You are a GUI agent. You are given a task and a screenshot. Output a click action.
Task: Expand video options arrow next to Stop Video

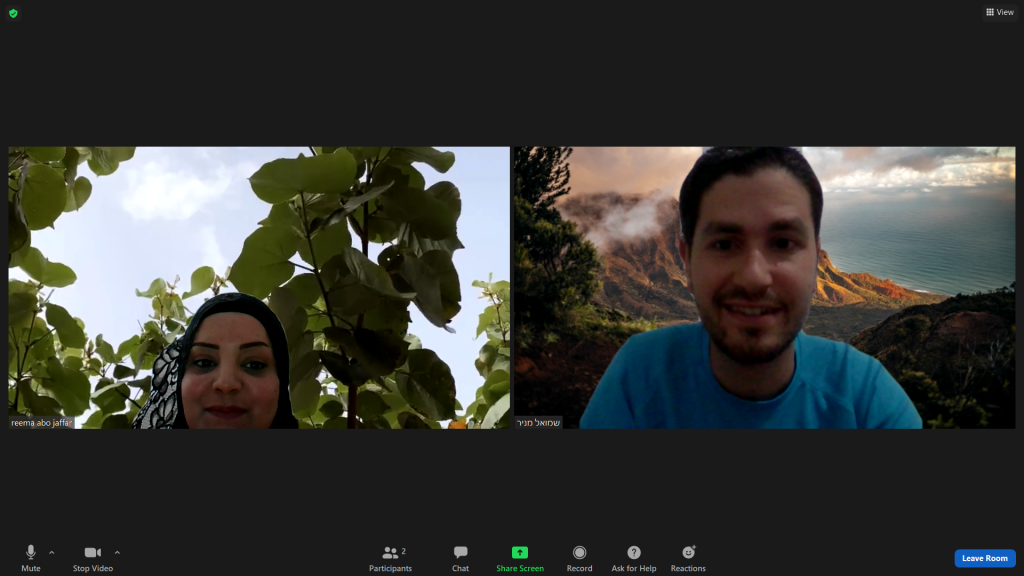pyautogui.click(x=117, y=552)
